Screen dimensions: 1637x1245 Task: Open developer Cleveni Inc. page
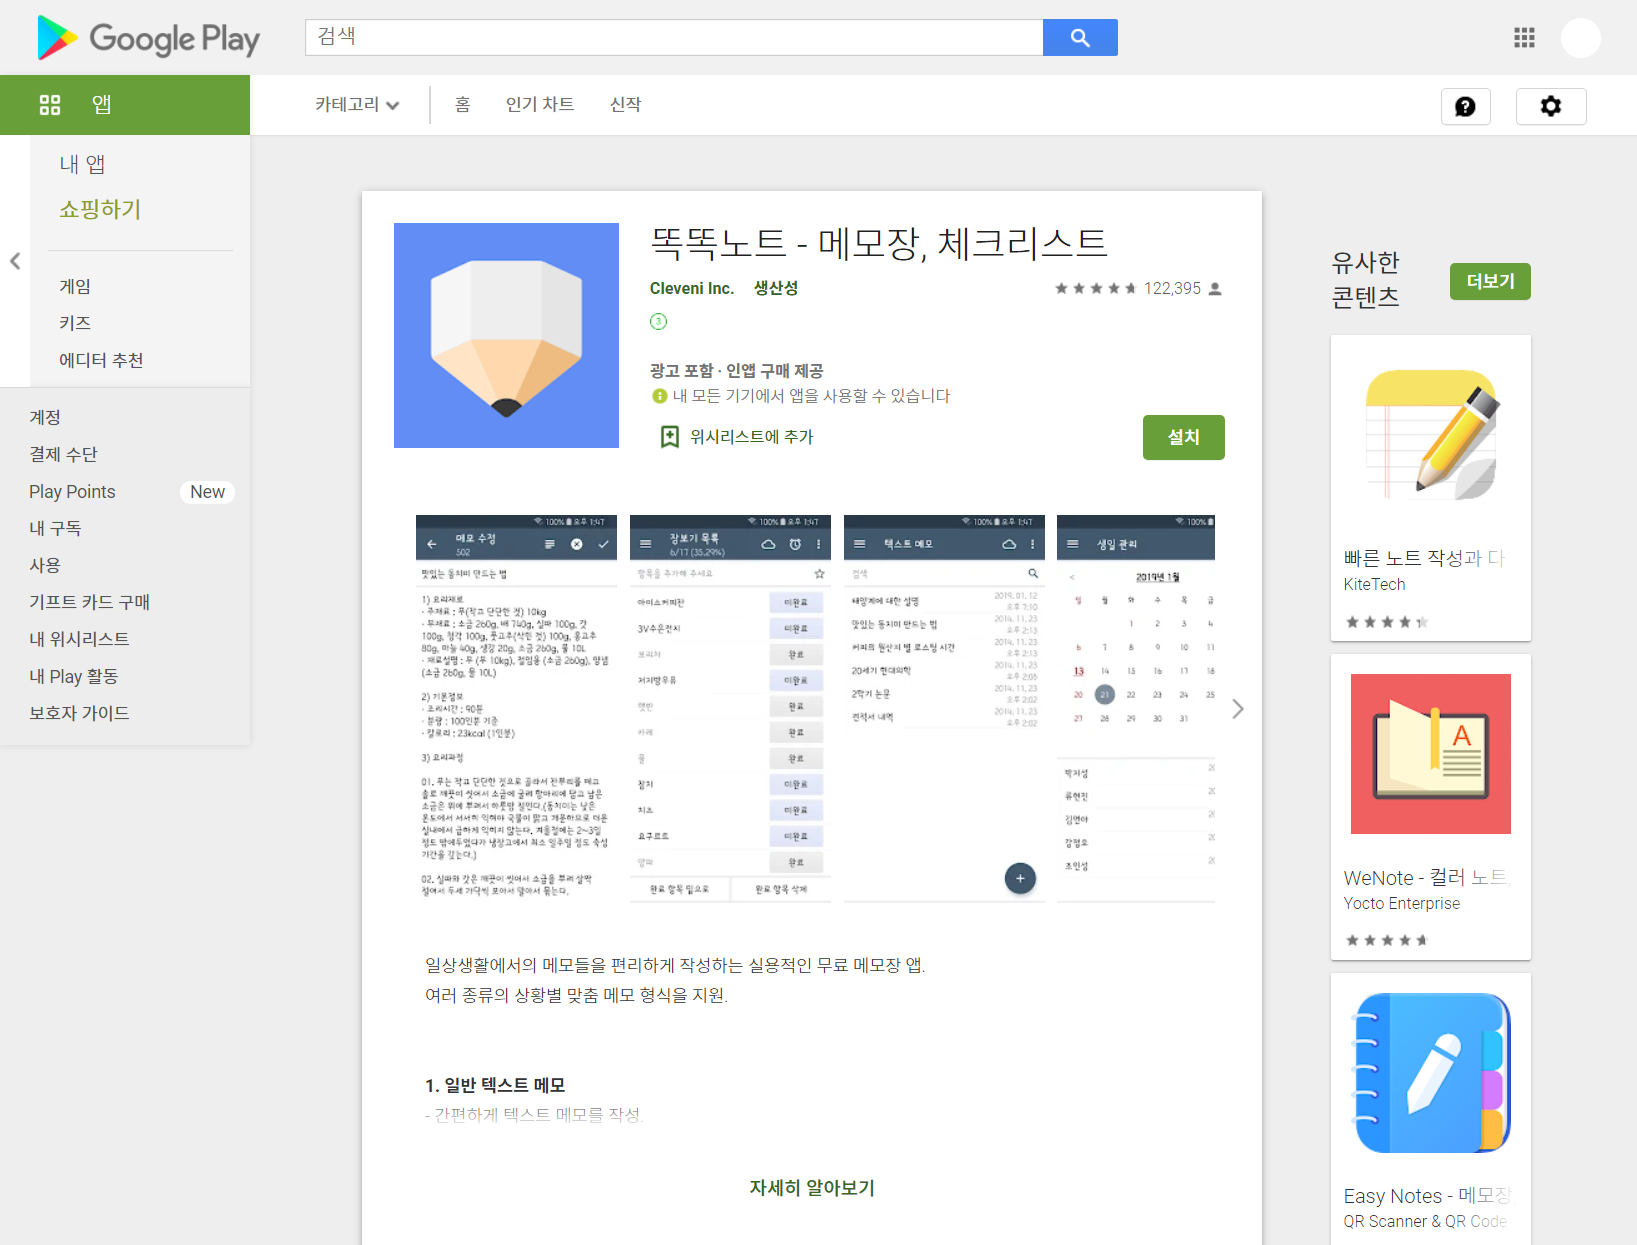pos(692,288)
